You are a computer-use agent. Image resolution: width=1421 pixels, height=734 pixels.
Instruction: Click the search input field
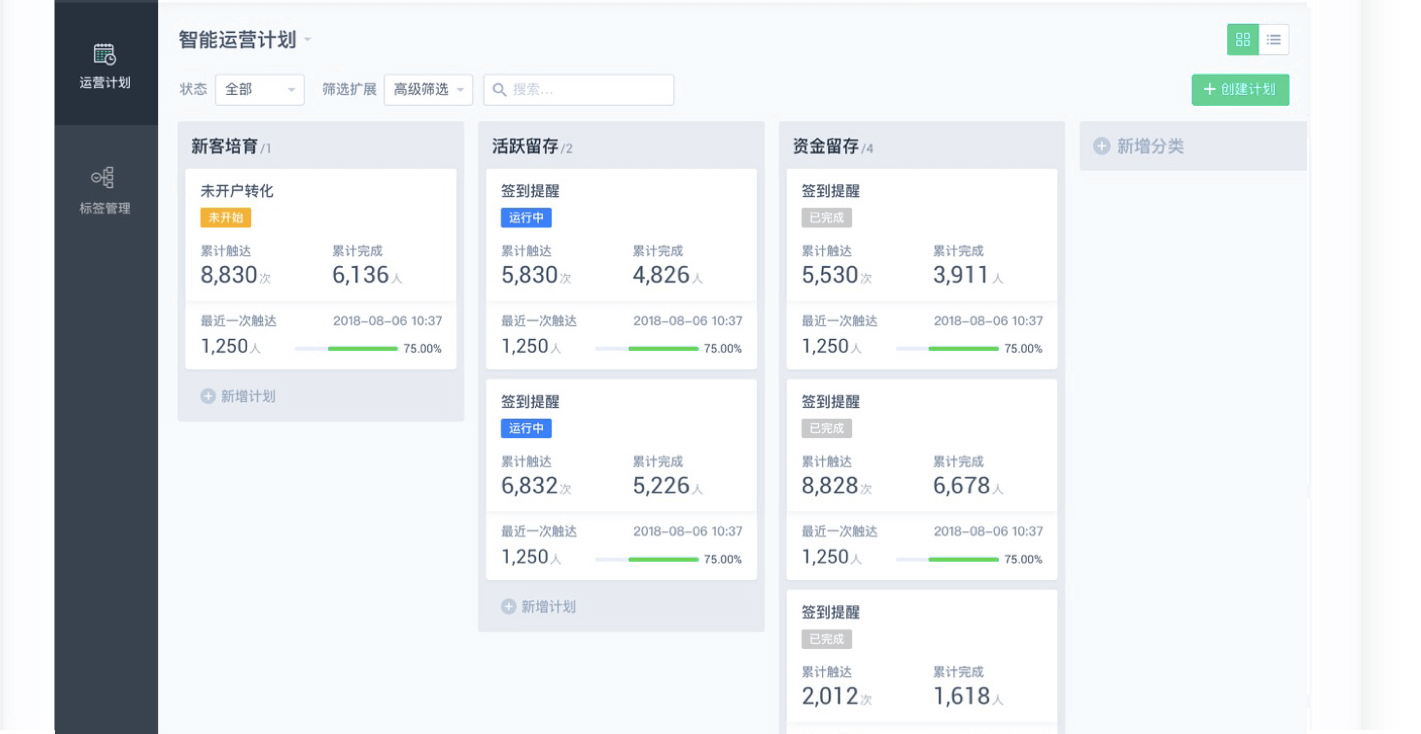pos(590,90)
